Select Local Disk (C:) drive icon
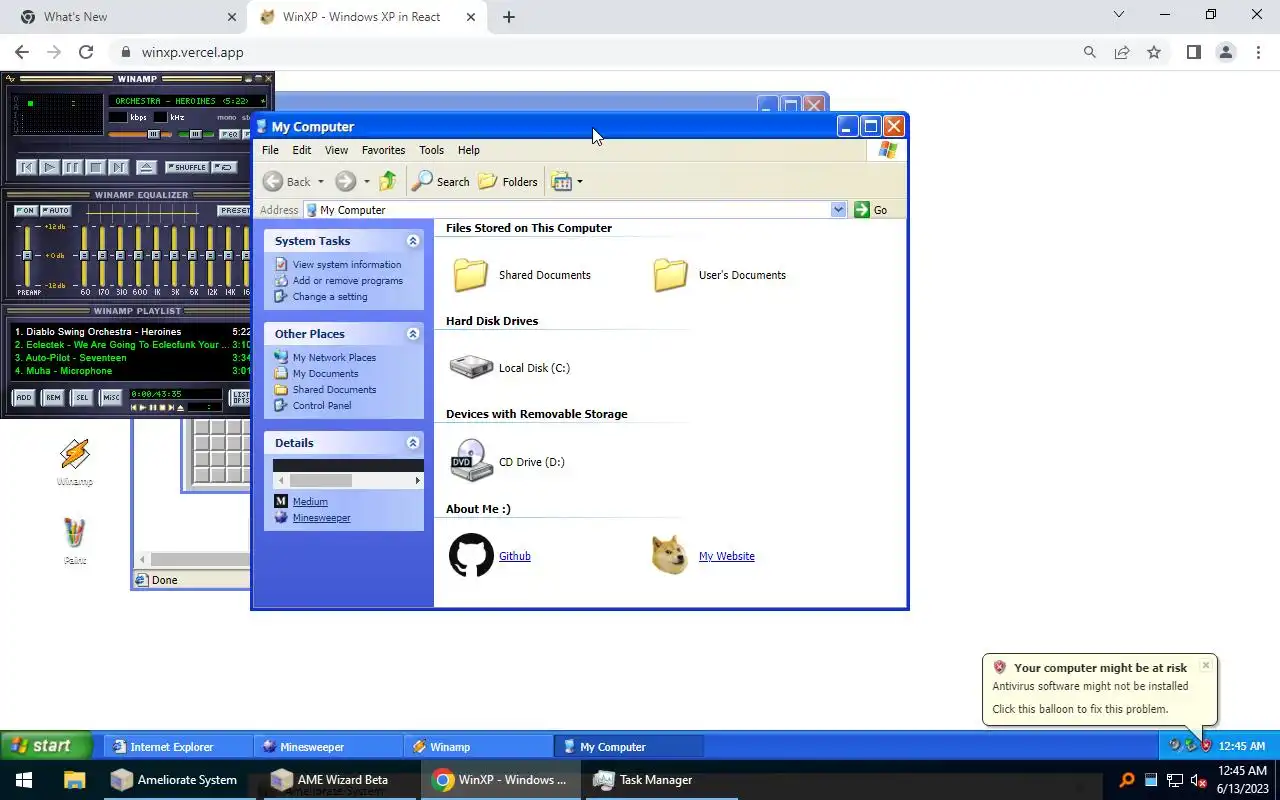This screenshot has width=1280, height=800. coord(470,367)
